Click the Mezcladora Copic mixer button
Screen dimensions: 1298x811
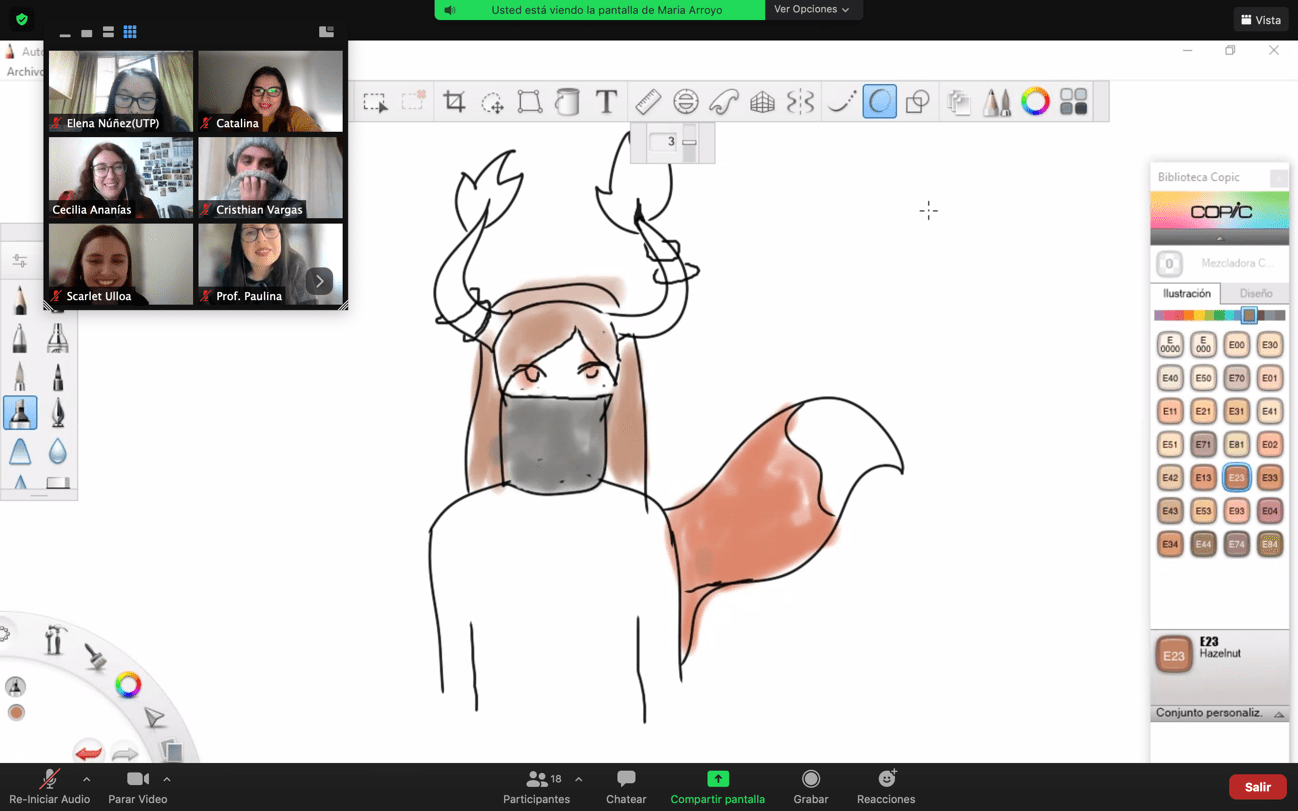(1170, 264)
